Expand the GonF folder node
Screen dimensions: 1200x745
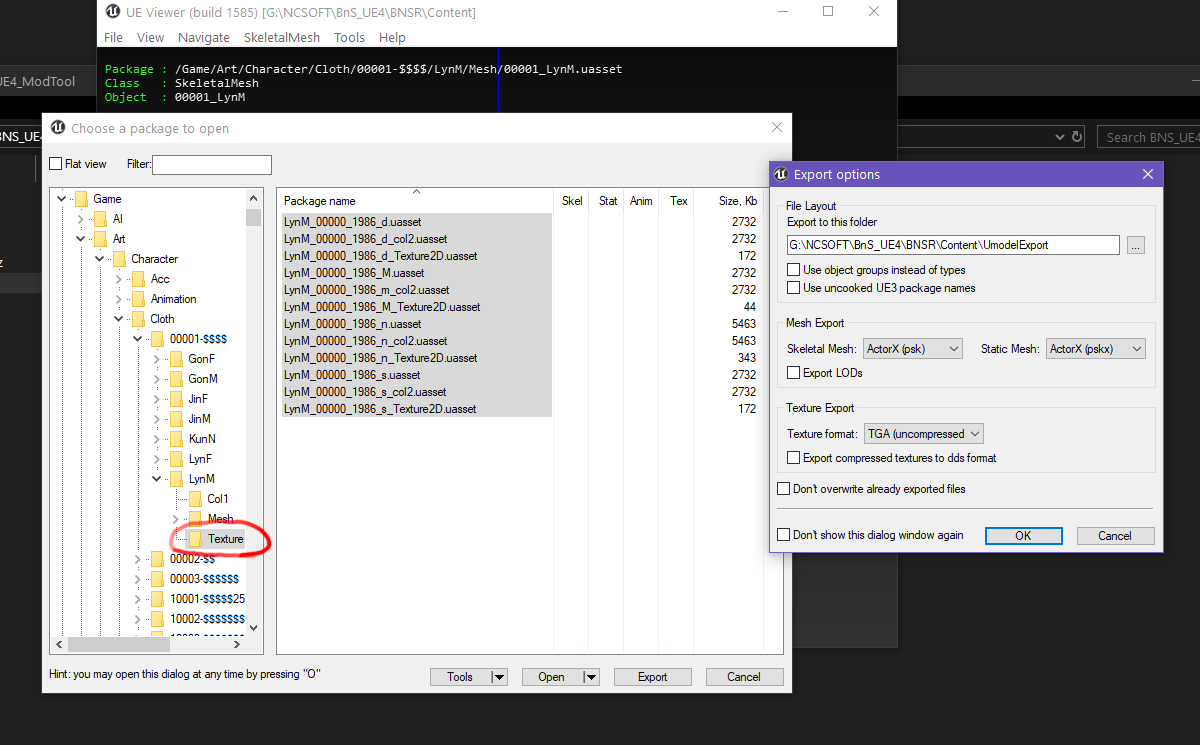[158, 359]
